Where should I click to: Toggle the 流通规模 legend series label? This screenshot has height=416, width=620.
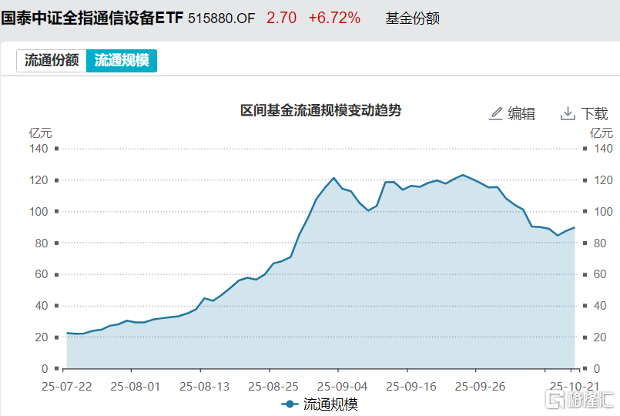point(329,404)
